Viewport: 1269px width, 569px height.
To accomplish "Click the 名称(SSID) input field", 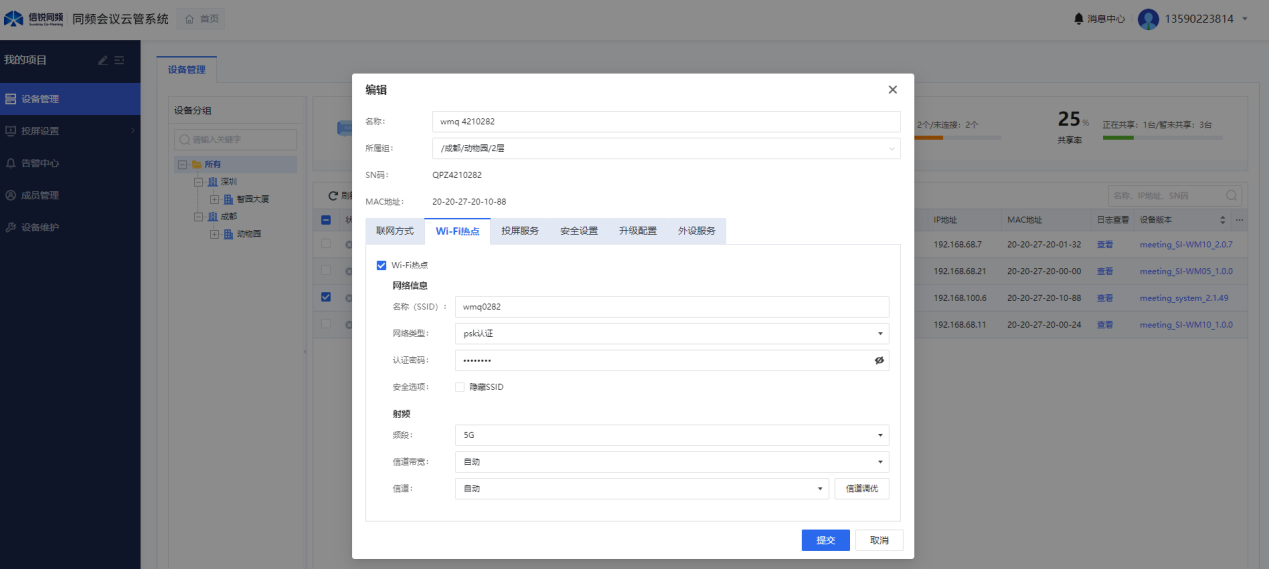I will [x=671, y=307].
